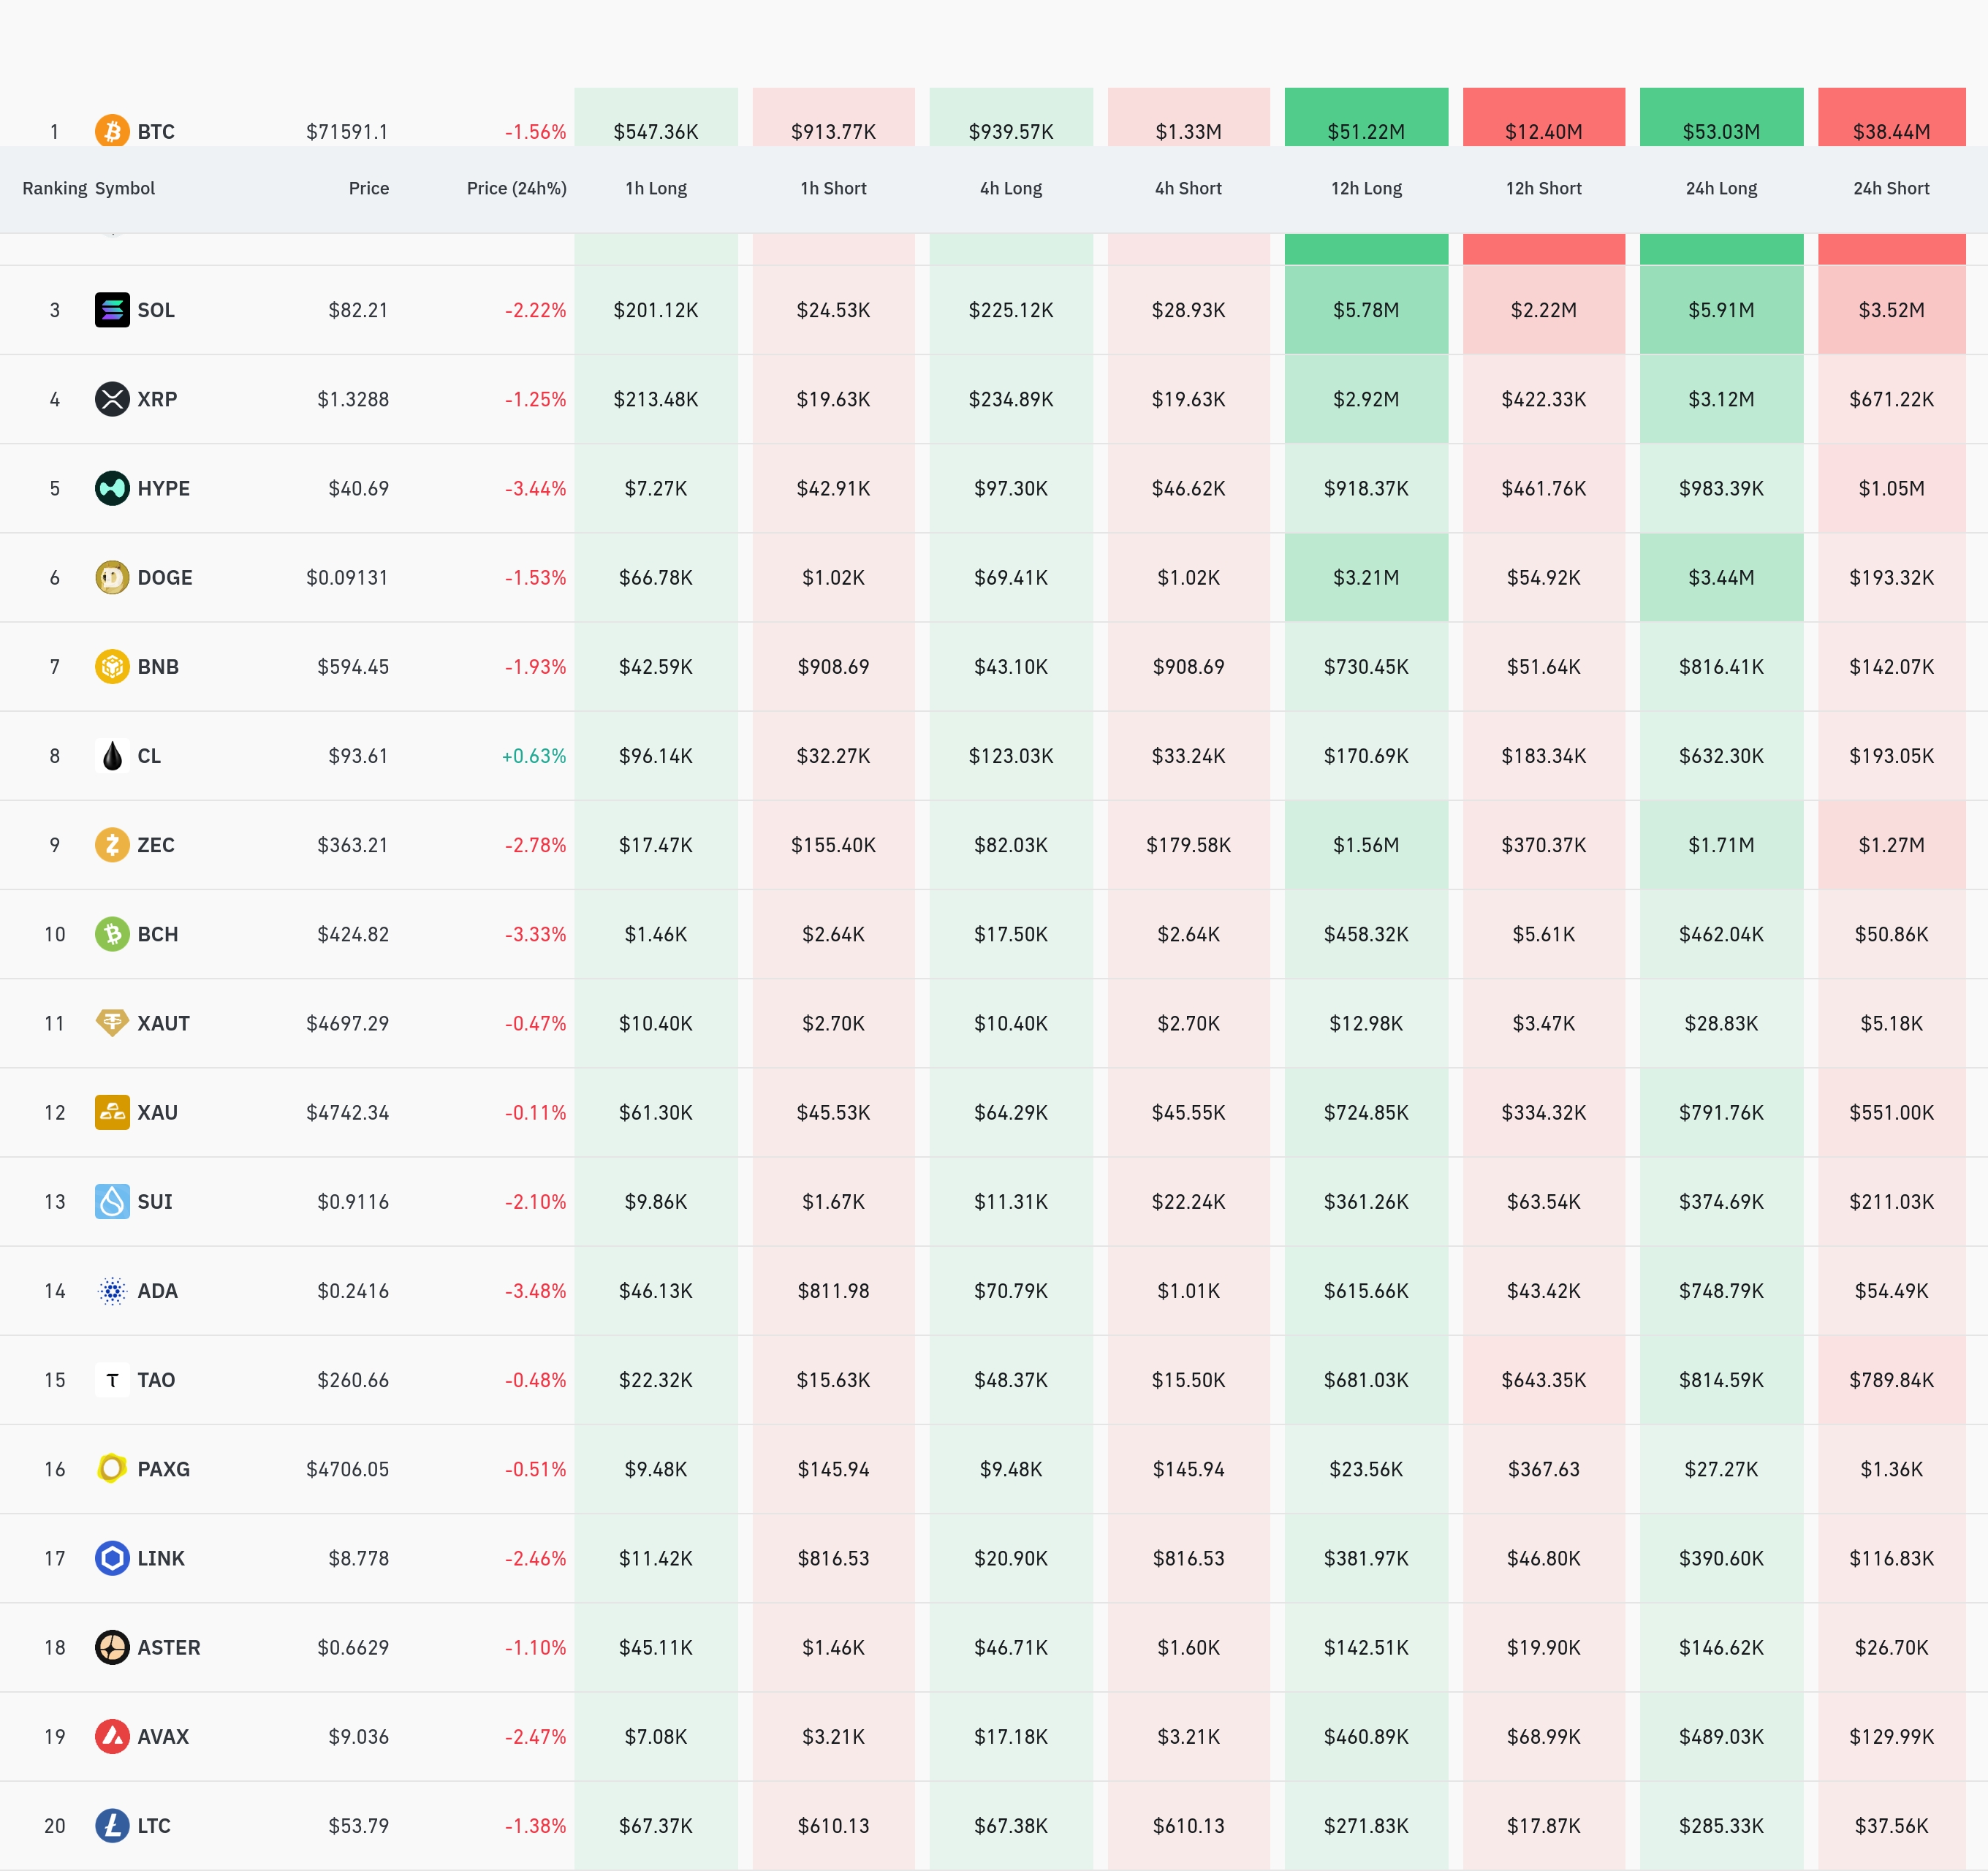Sort by the 24h Short column header
This screenshot has height=1871, width=1988.
(1890, 188)
